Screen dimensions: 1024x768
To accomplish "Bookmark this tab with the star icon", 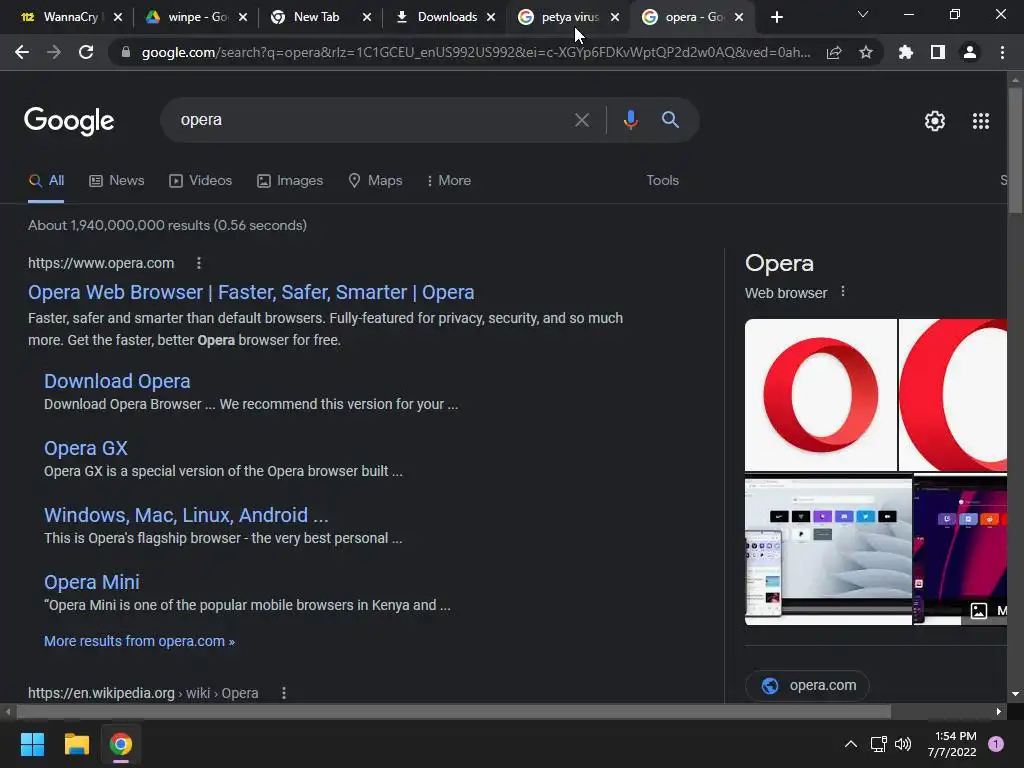I will [x=865, y=52].
